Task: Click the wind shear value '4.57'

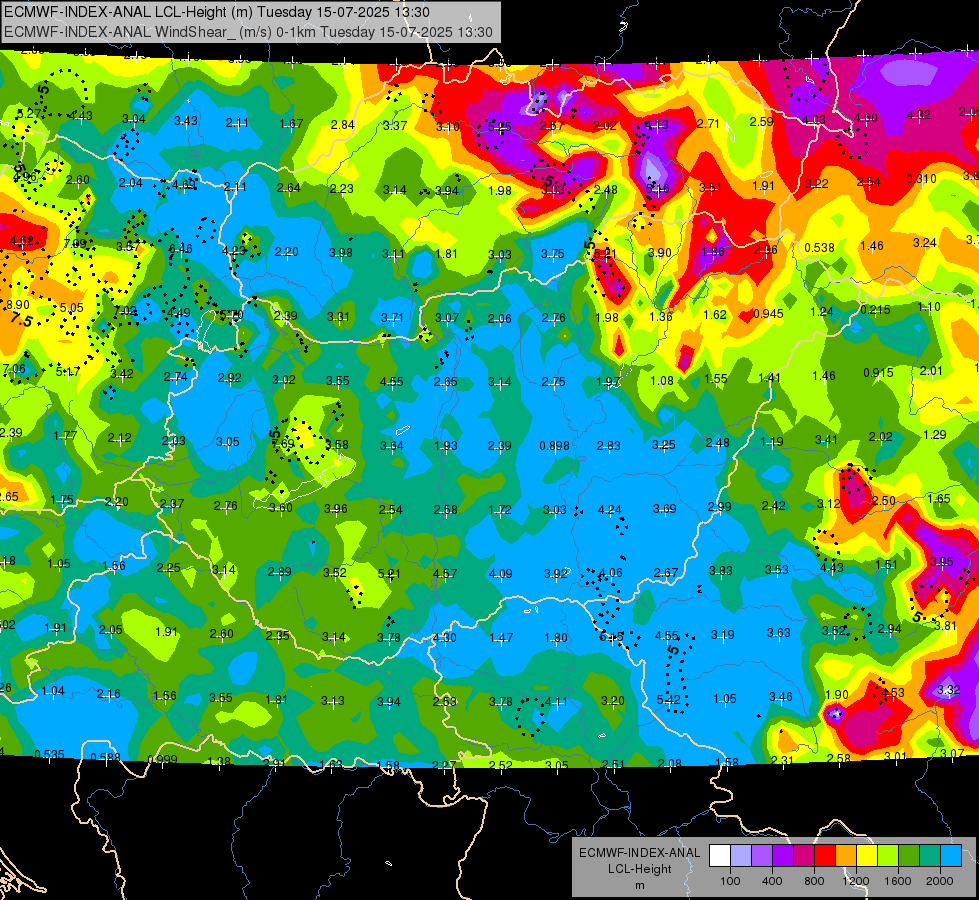Action: (445, 573)
